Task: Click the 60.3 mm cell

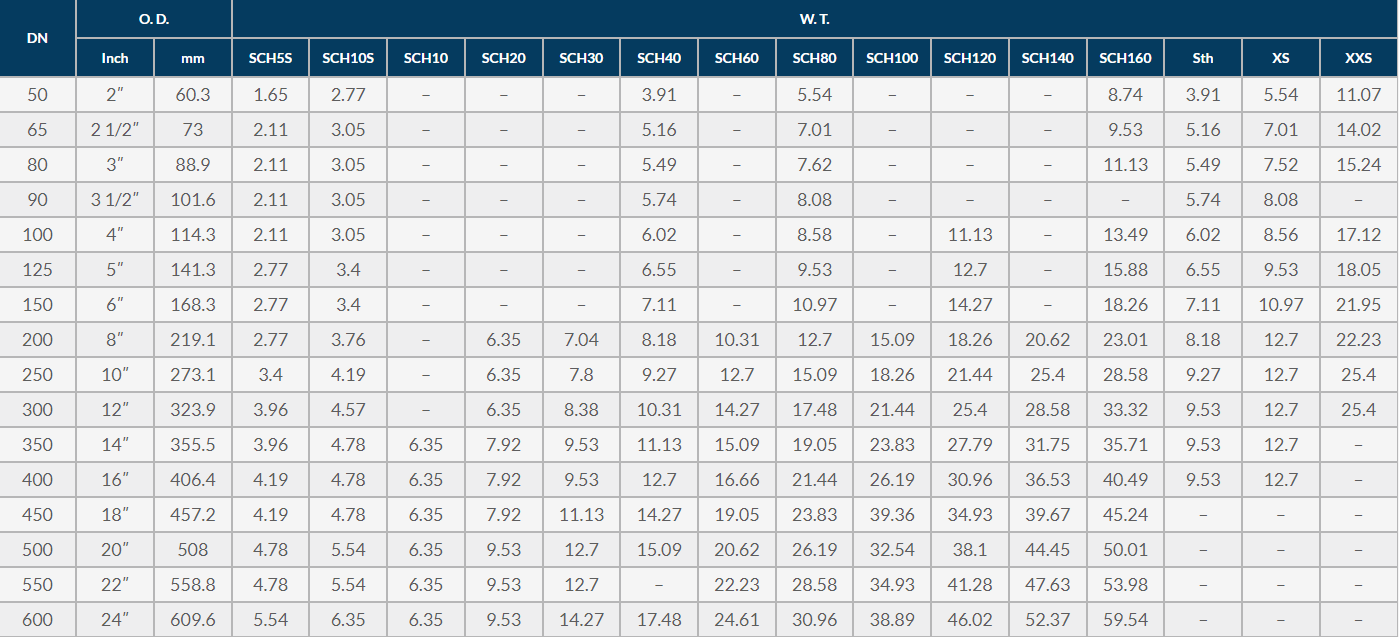Action: [193, 95]
